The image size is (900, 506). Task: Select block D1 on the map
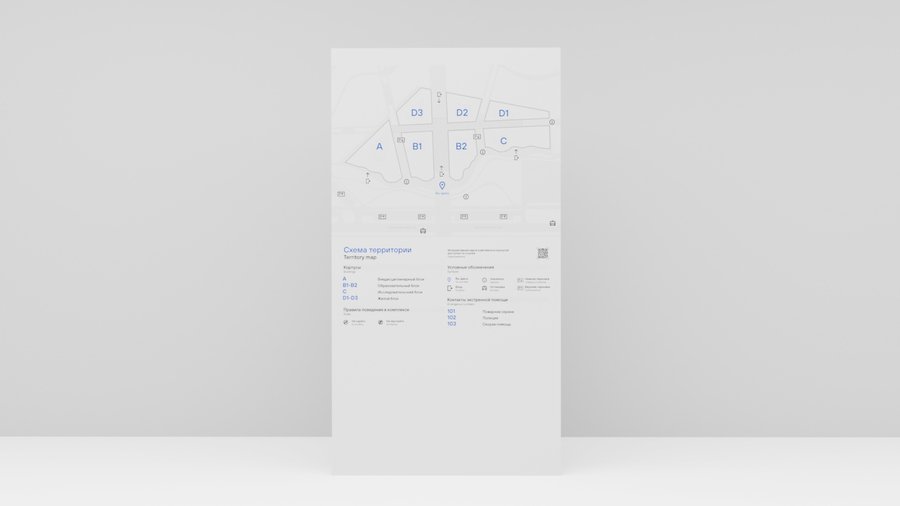(503, 113)
